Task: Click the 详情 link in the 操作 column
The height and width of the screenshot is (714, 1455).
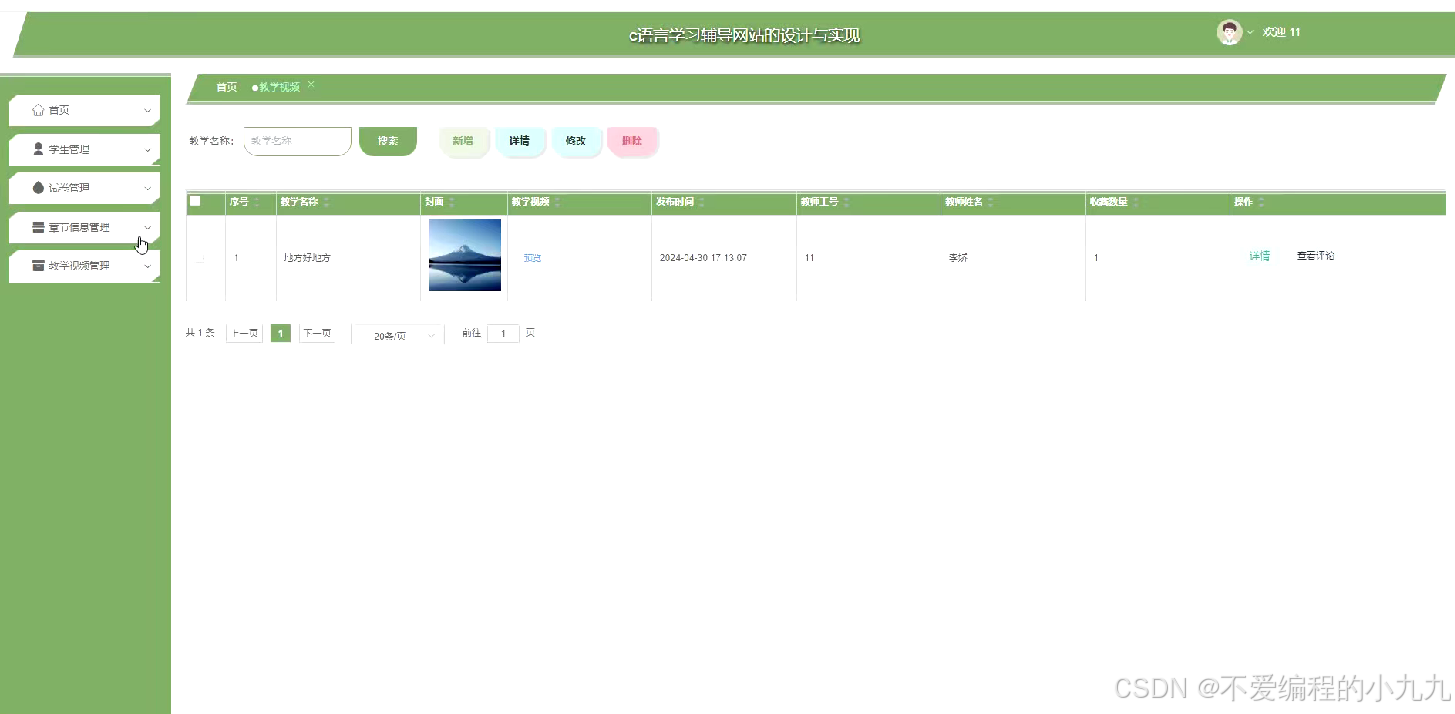Action: pyautogui.click(x=1260, y=256)
